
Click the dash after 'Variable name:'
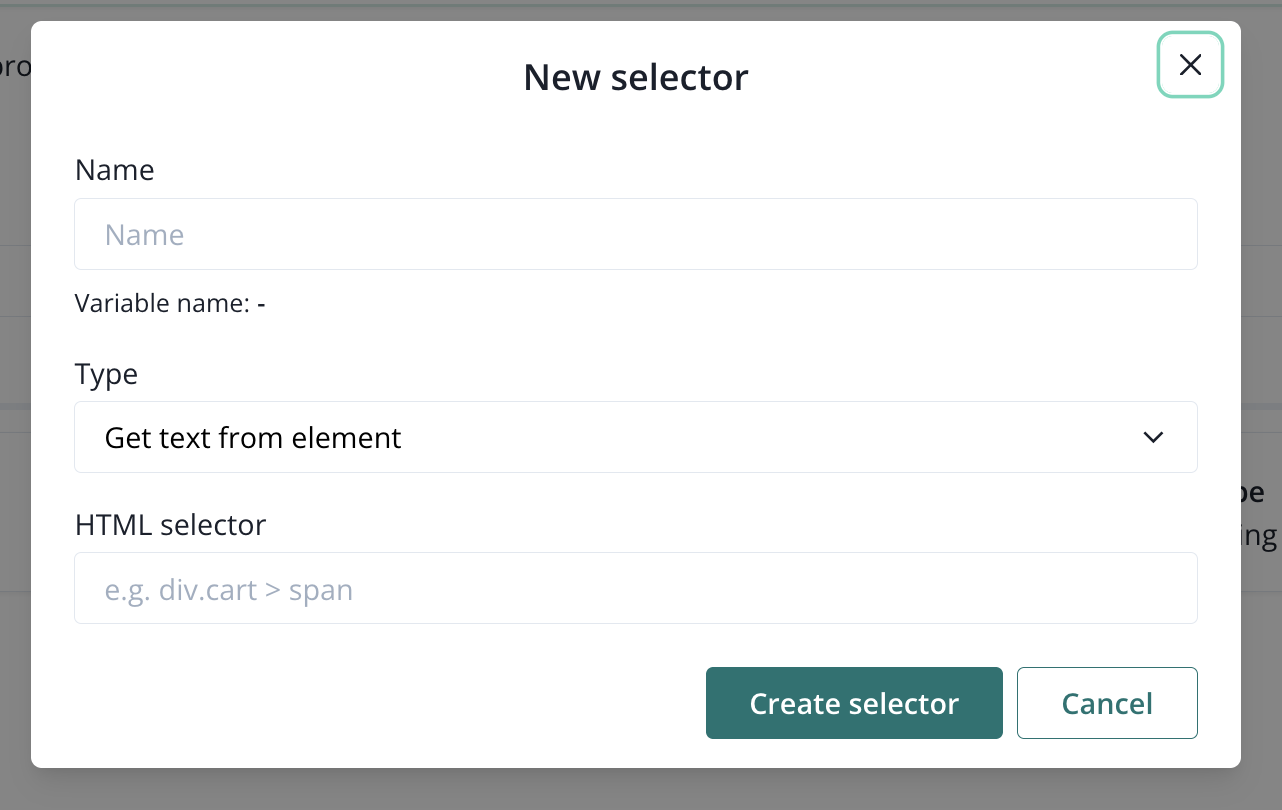point(261,303)
